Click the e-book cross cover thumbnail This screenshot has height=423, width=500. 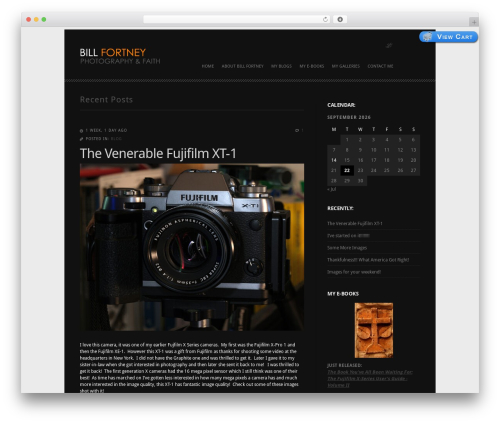(374, 330)
